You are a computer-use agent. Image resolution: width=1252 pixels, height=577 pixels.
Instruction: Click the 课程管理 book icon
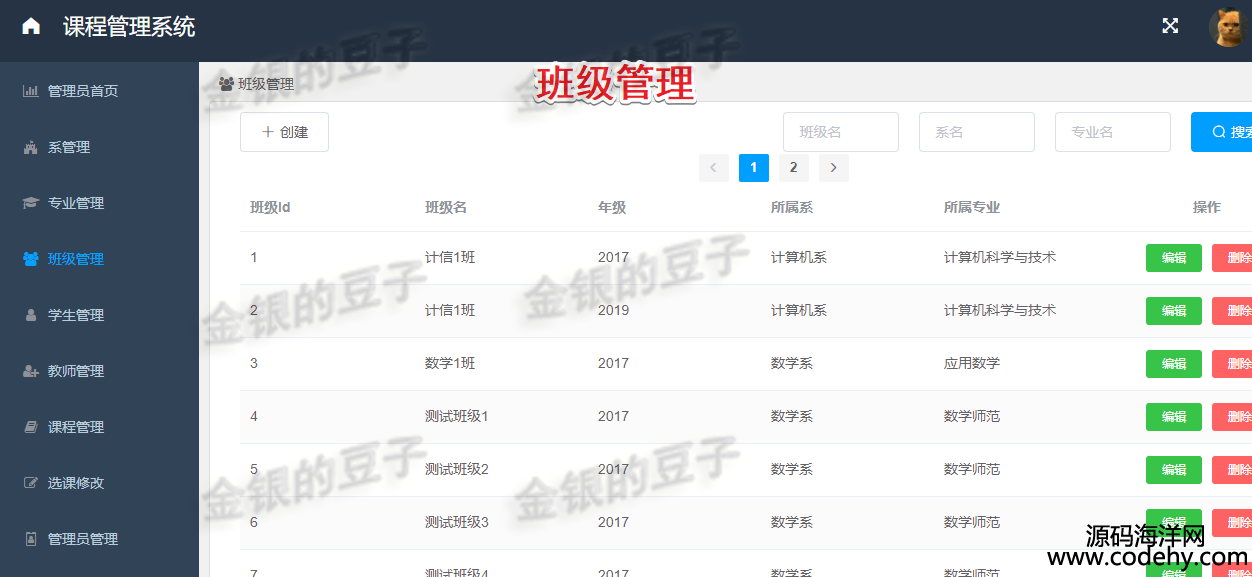coord(31,427)
